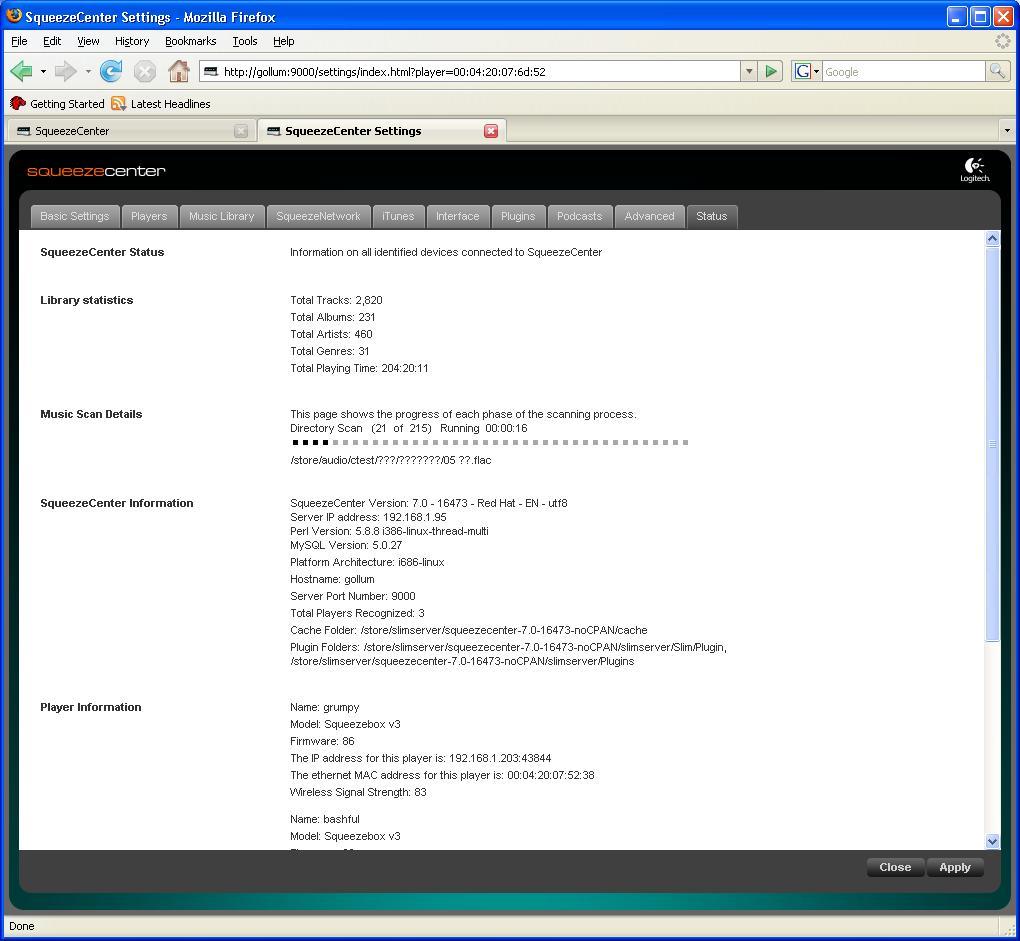
Task: Reload the current page
Action: (x=111, y=72)
